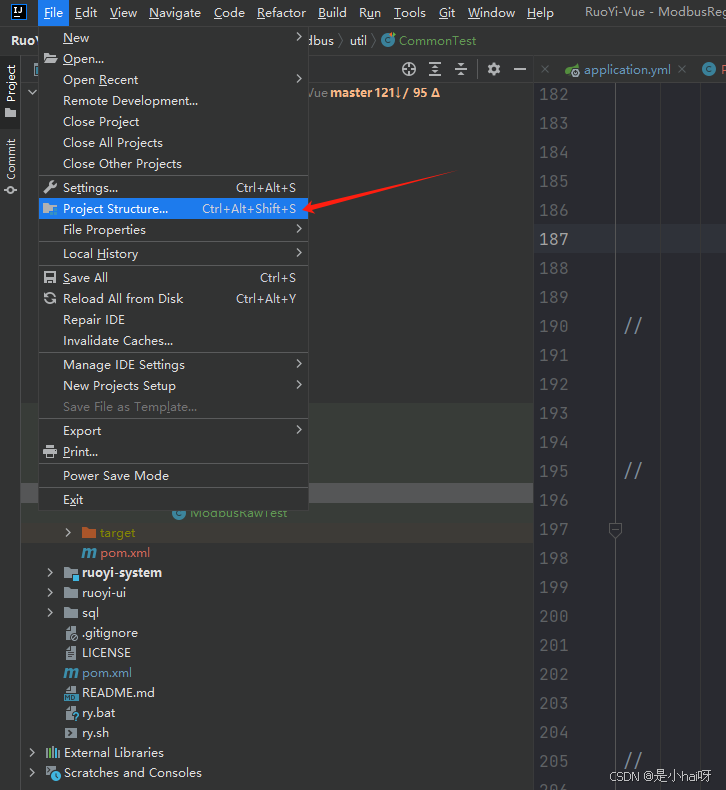Click the Print printer icon

50,451
